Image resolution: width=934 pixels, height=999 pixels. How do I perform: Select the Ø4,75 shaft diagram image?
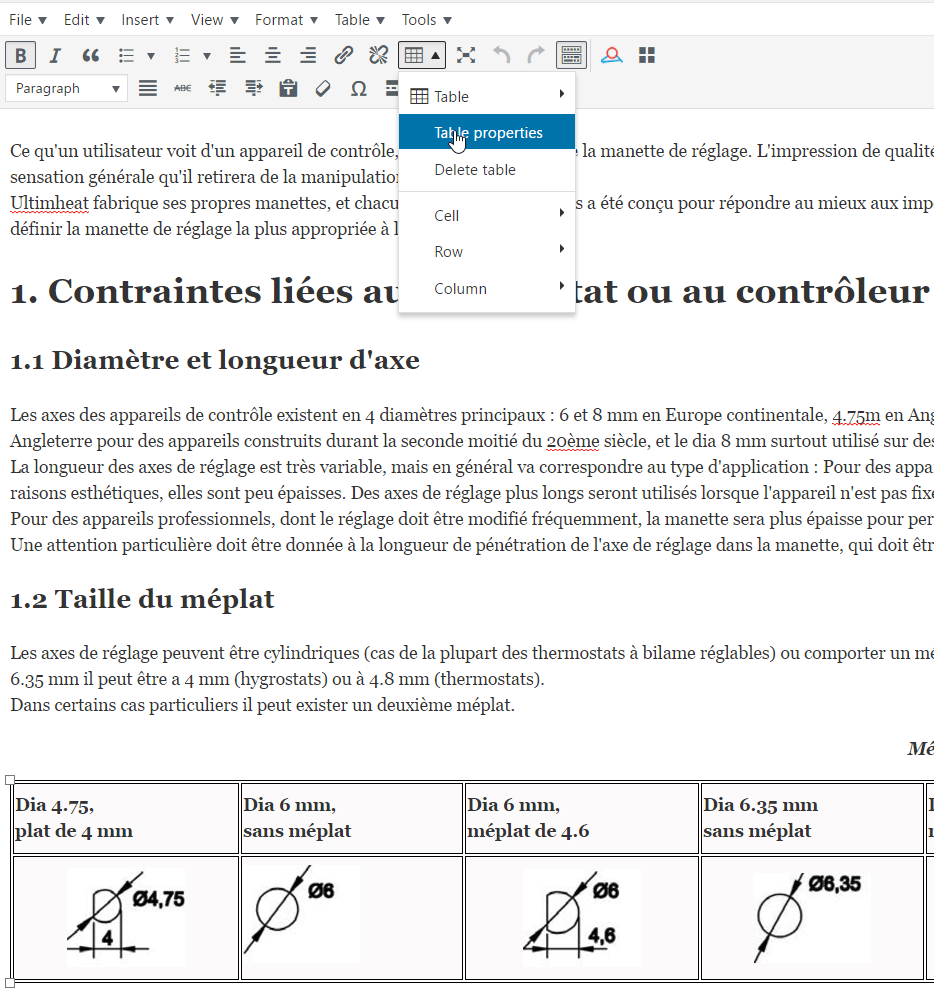pyautogui.click(x=126, y=917)
